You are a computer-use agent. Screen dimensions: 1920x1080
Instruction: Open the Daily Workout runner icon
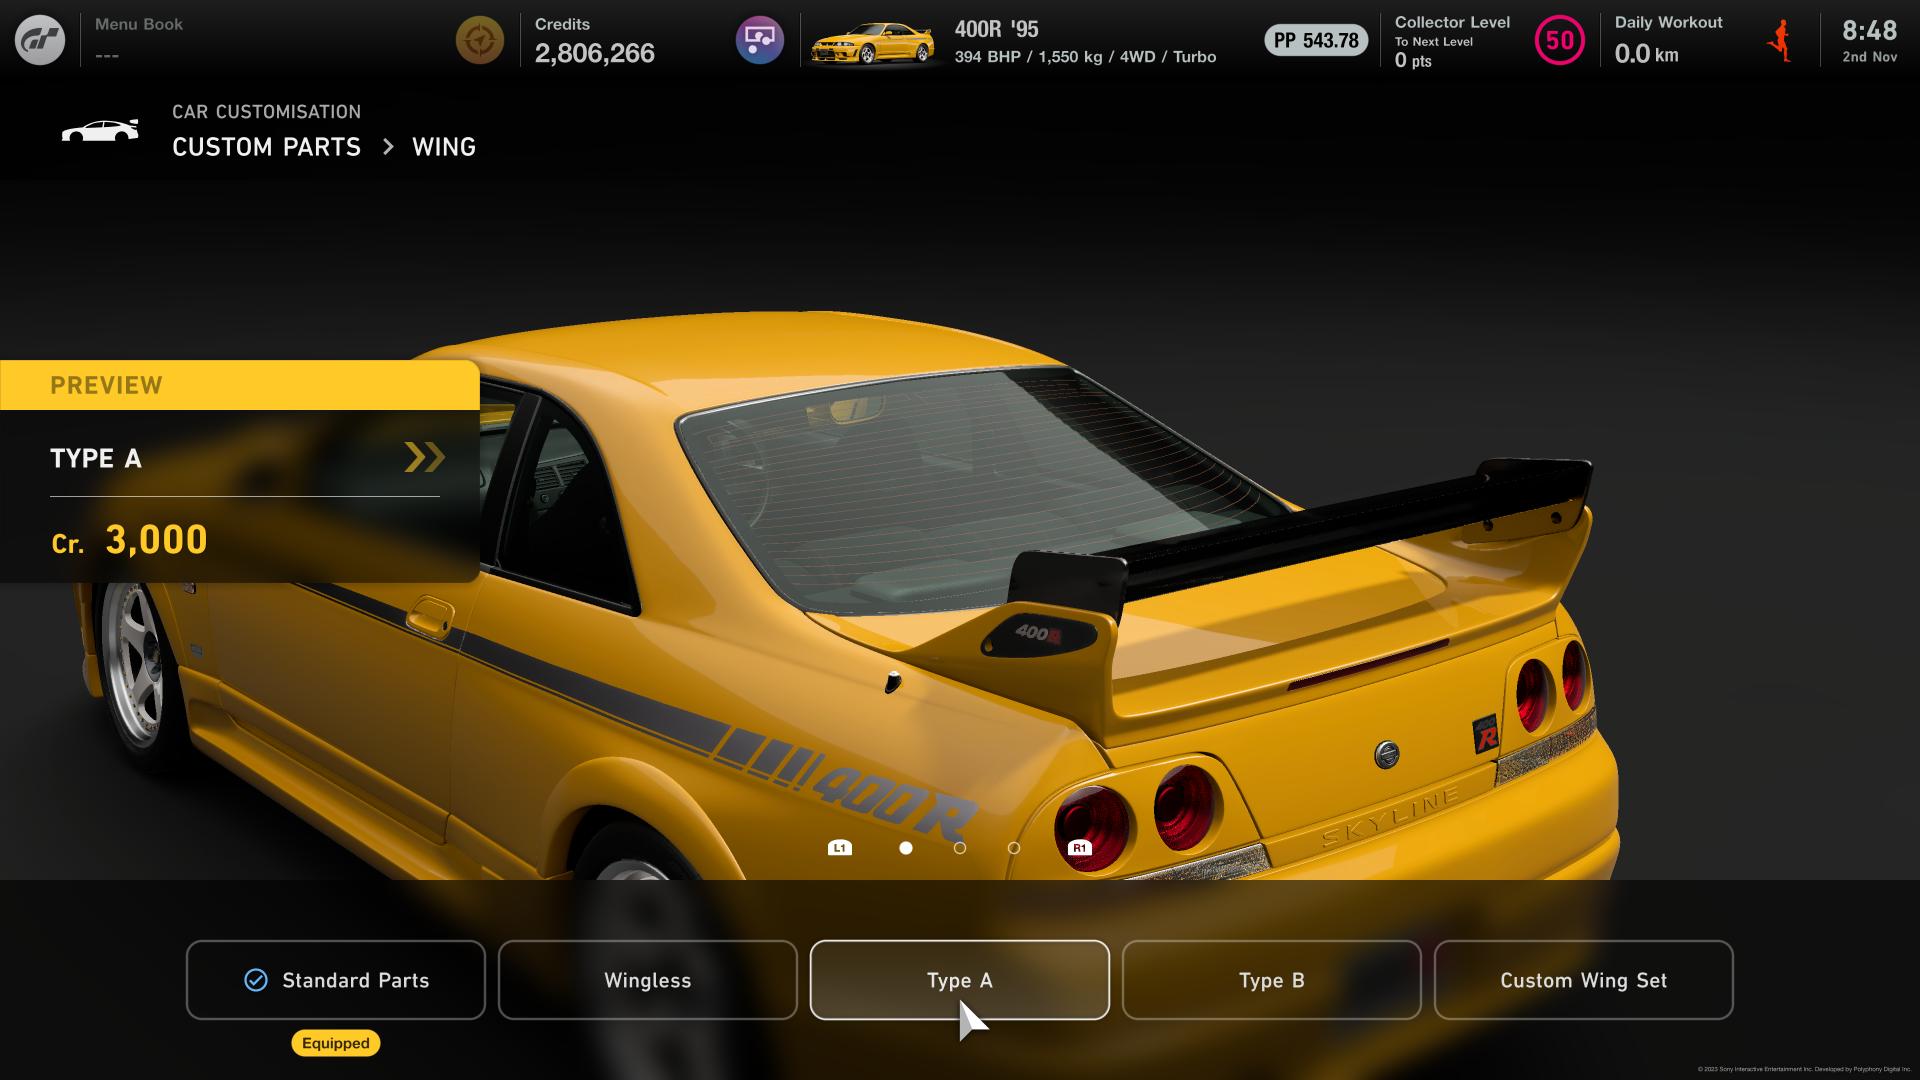1780,41
